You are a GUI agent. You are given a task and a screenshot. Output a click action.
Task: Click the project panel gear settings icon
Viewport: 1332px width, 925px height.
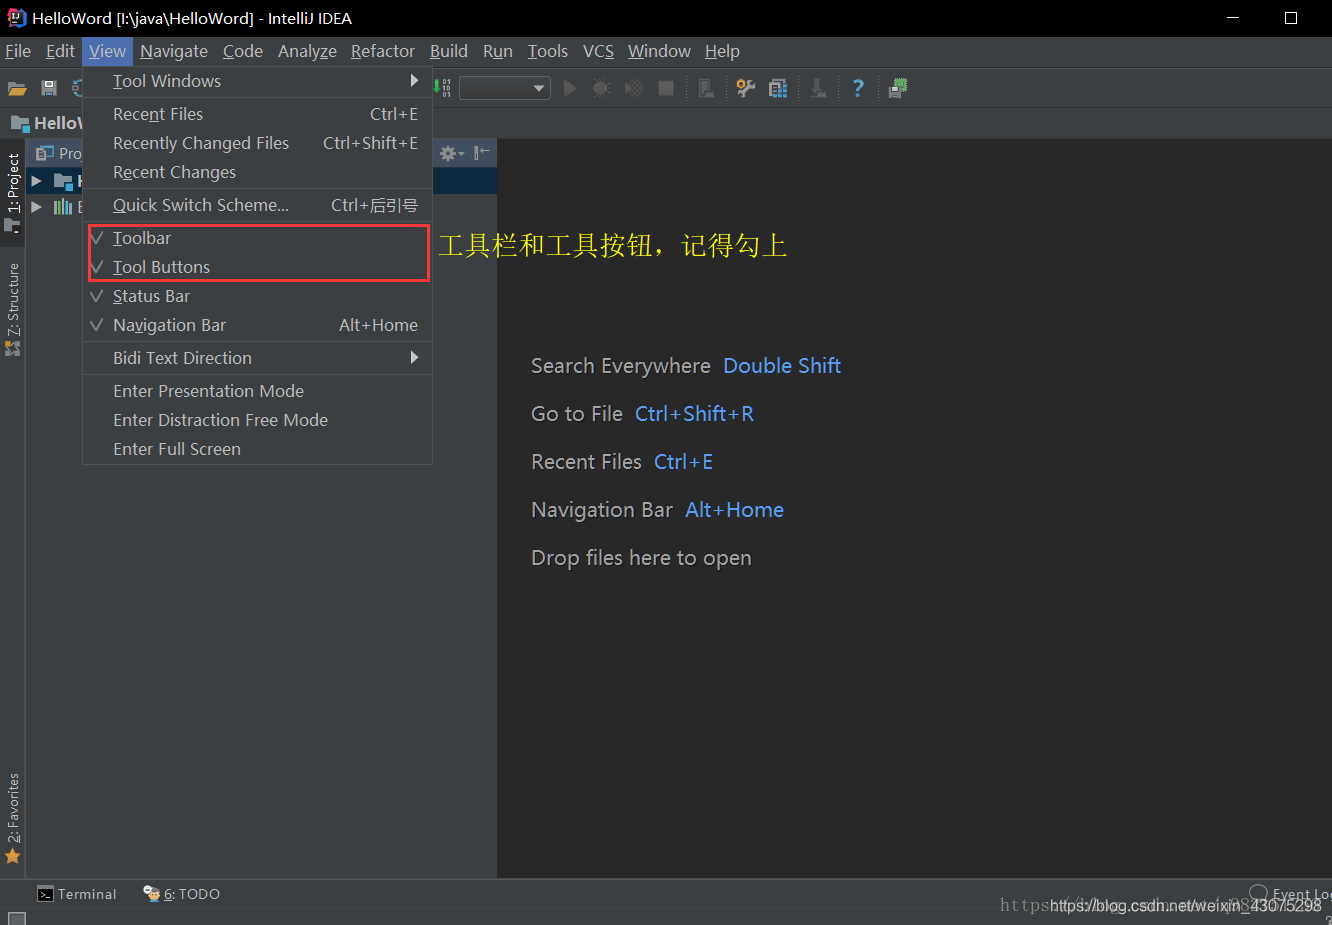pyautogui.click(x=451, y=153)
